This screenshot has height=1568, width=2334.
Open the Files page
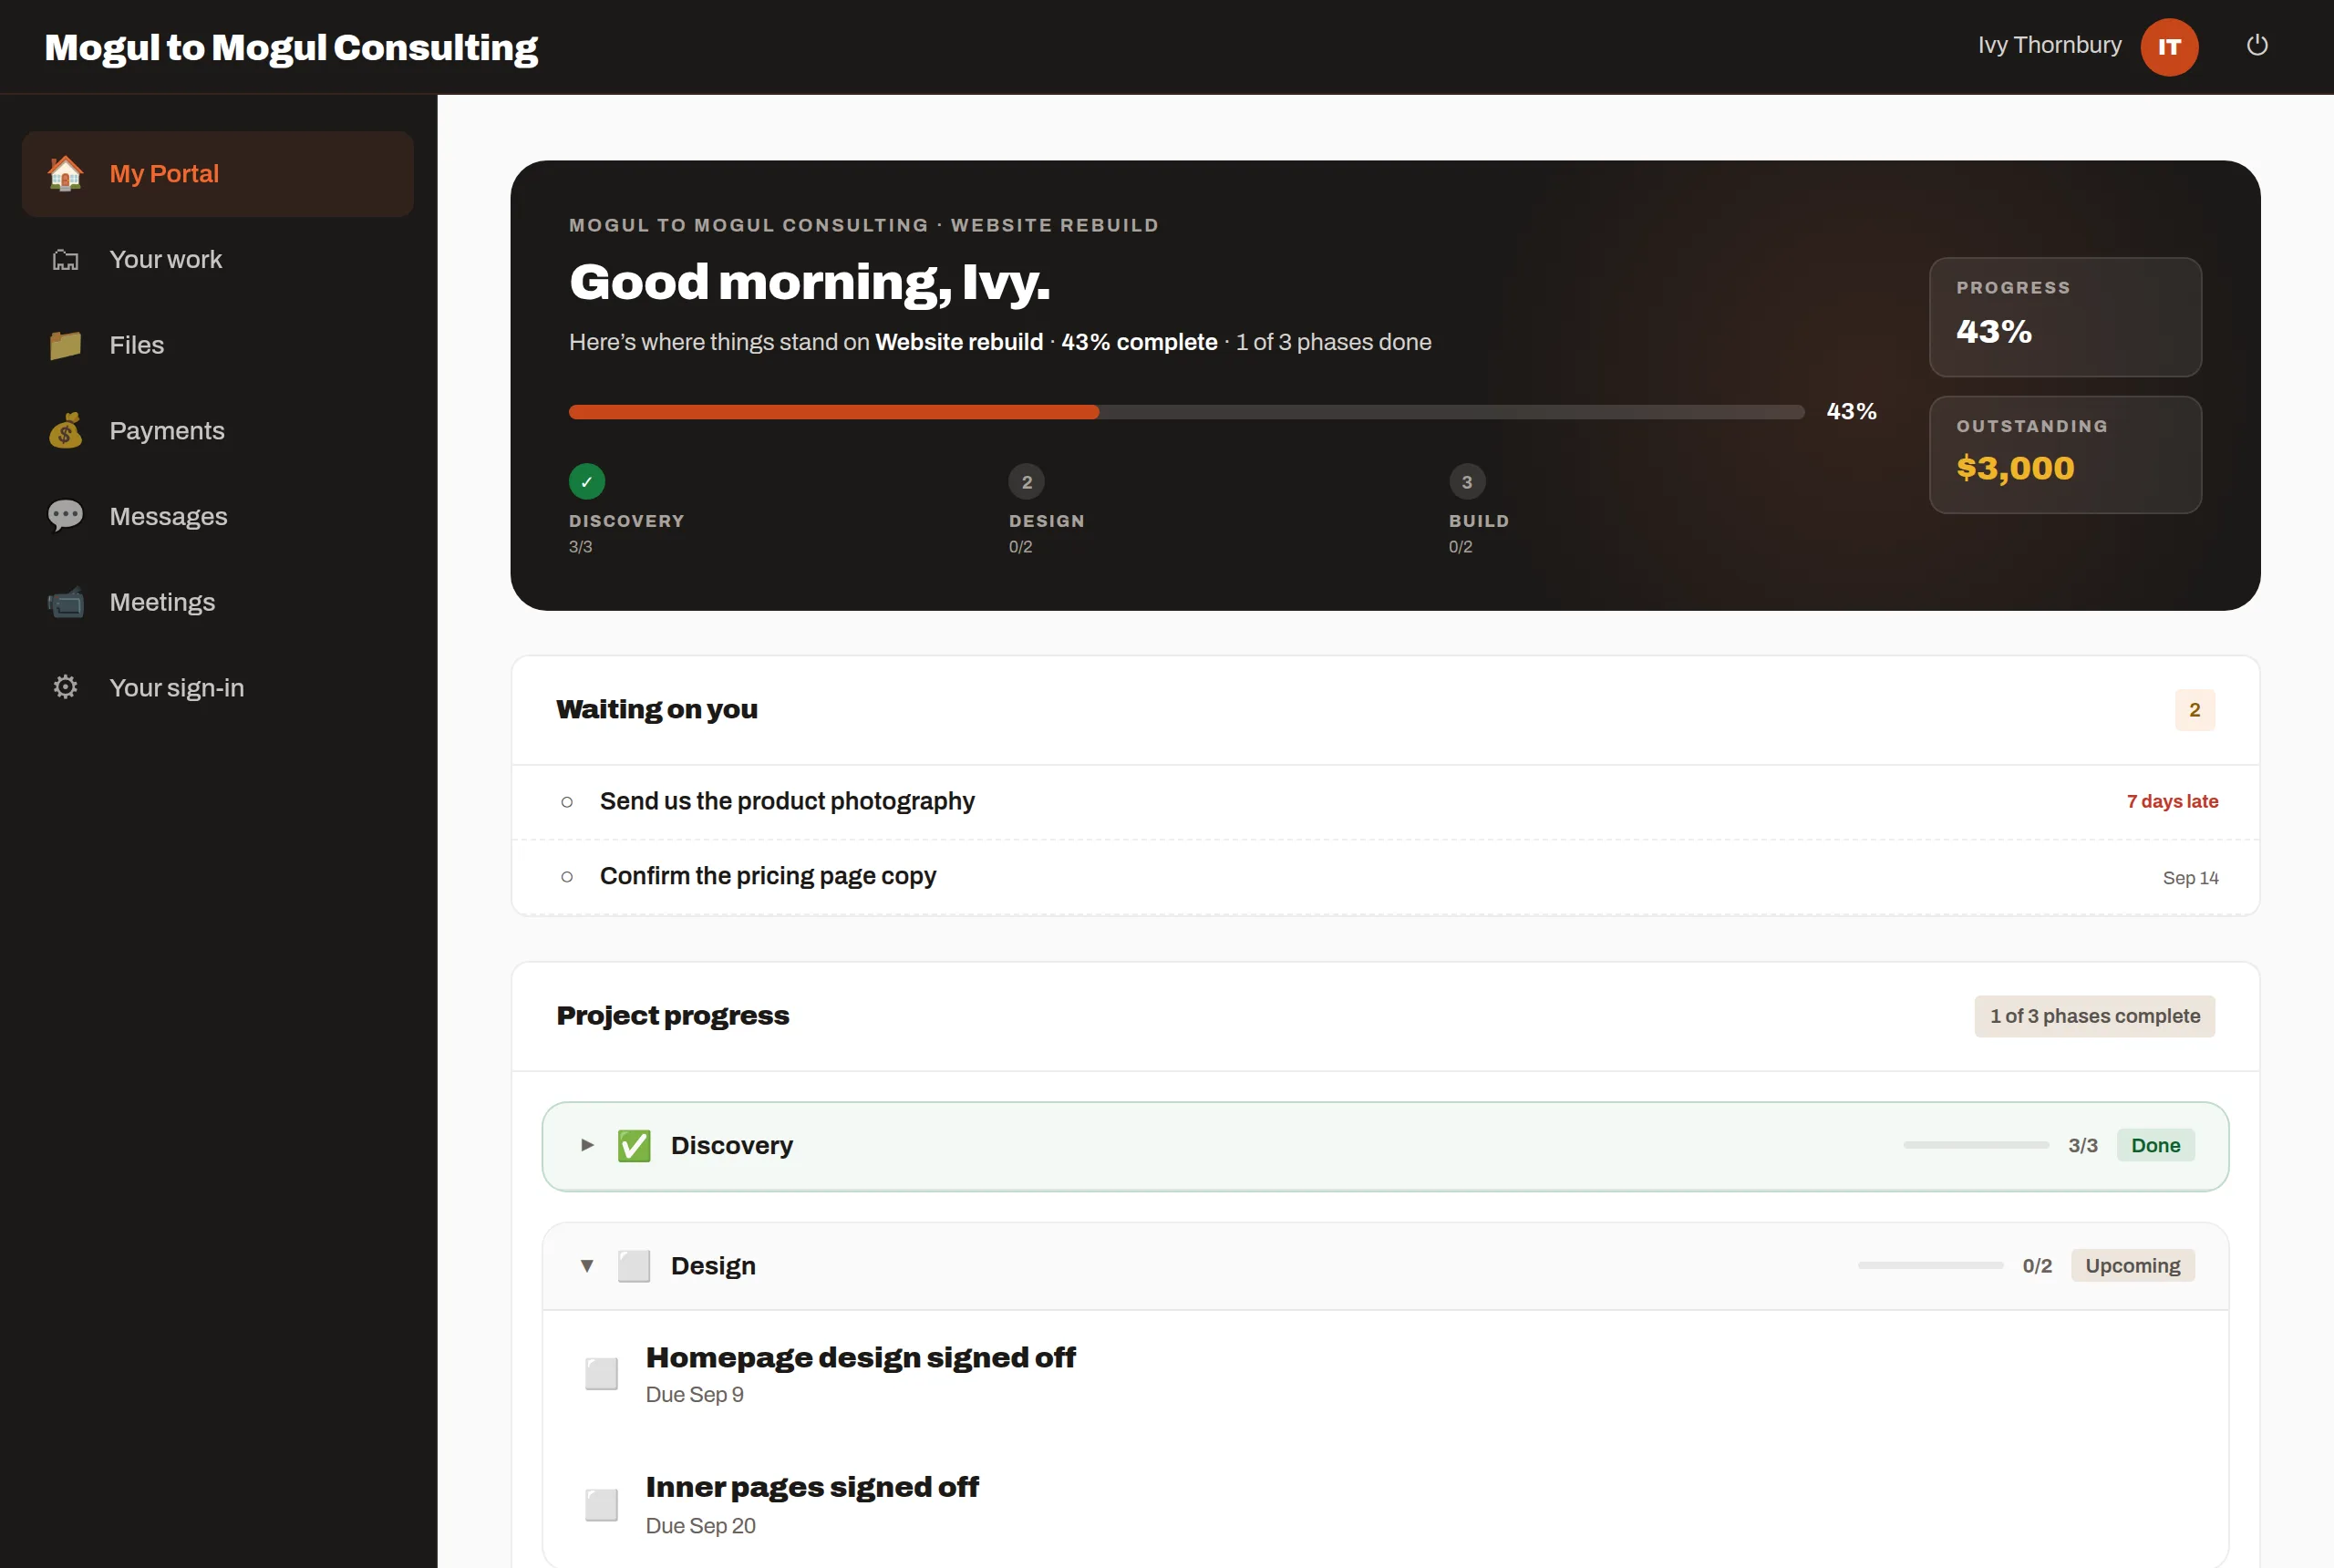coord(217,345)
